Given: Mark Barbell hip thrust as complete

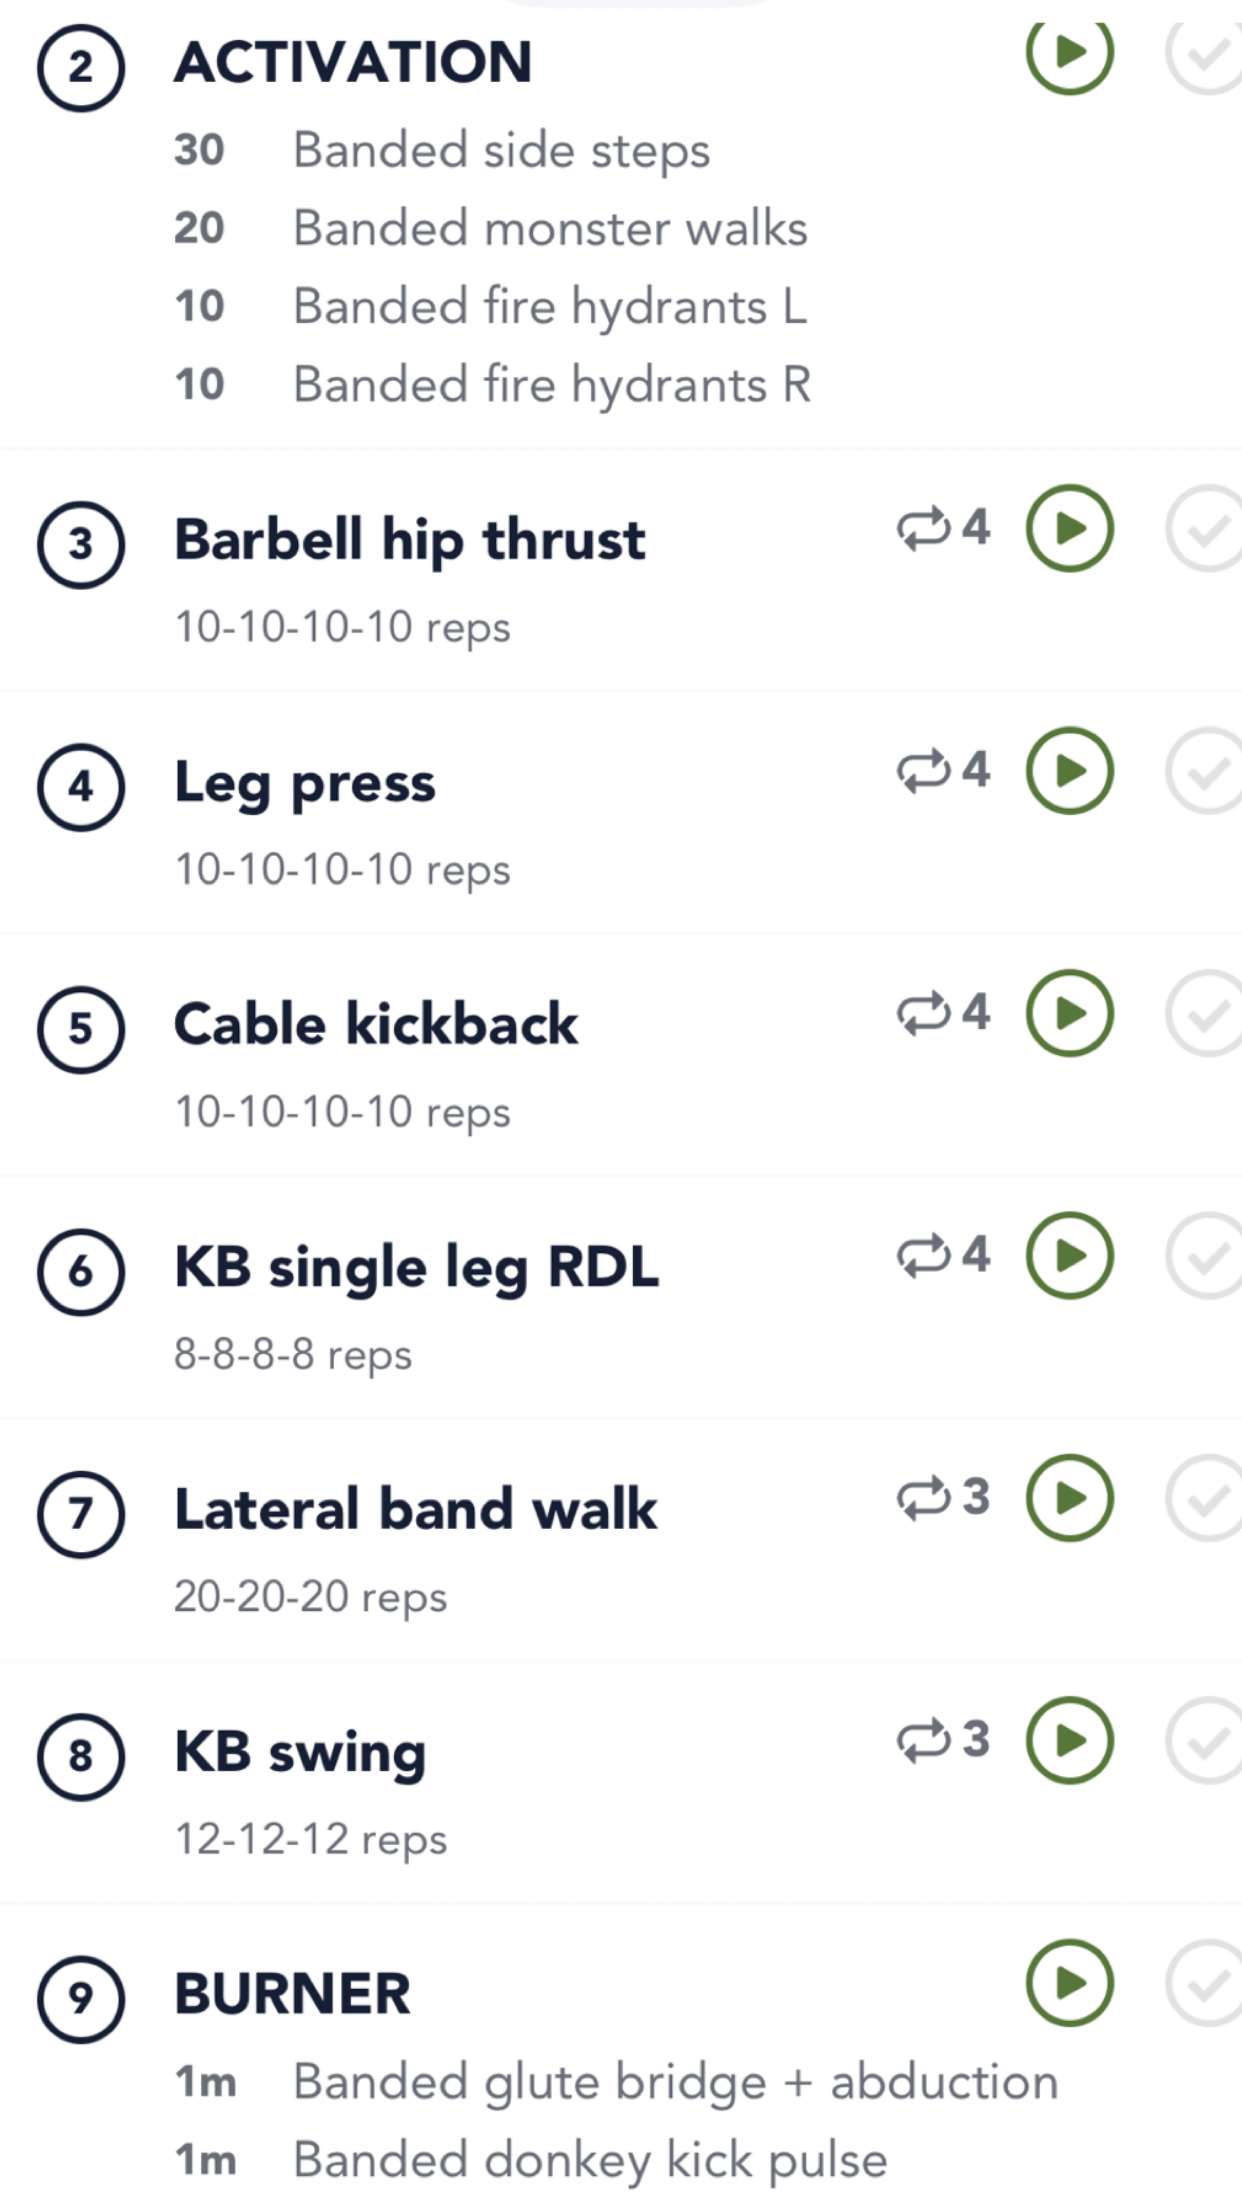Looking at the screenshot, I should click(1205, 528).
